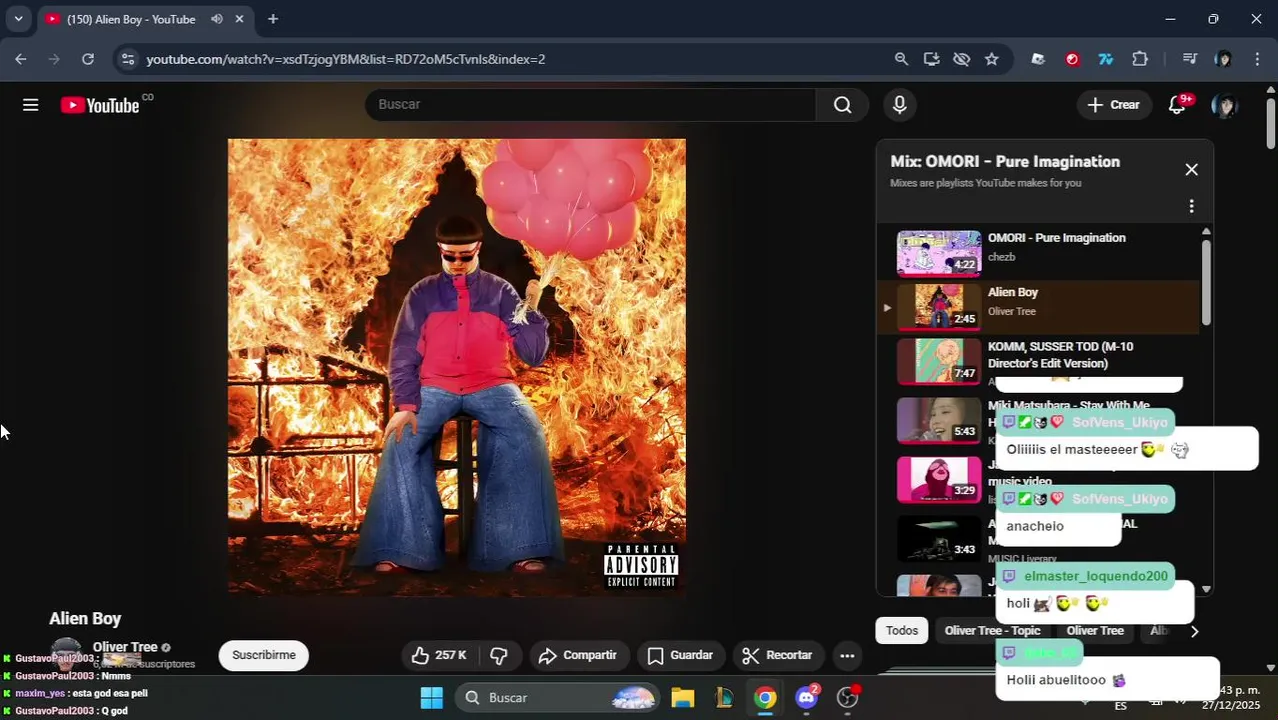Go back in the browser
The image size is (1278, 720).
coord(21,59)
